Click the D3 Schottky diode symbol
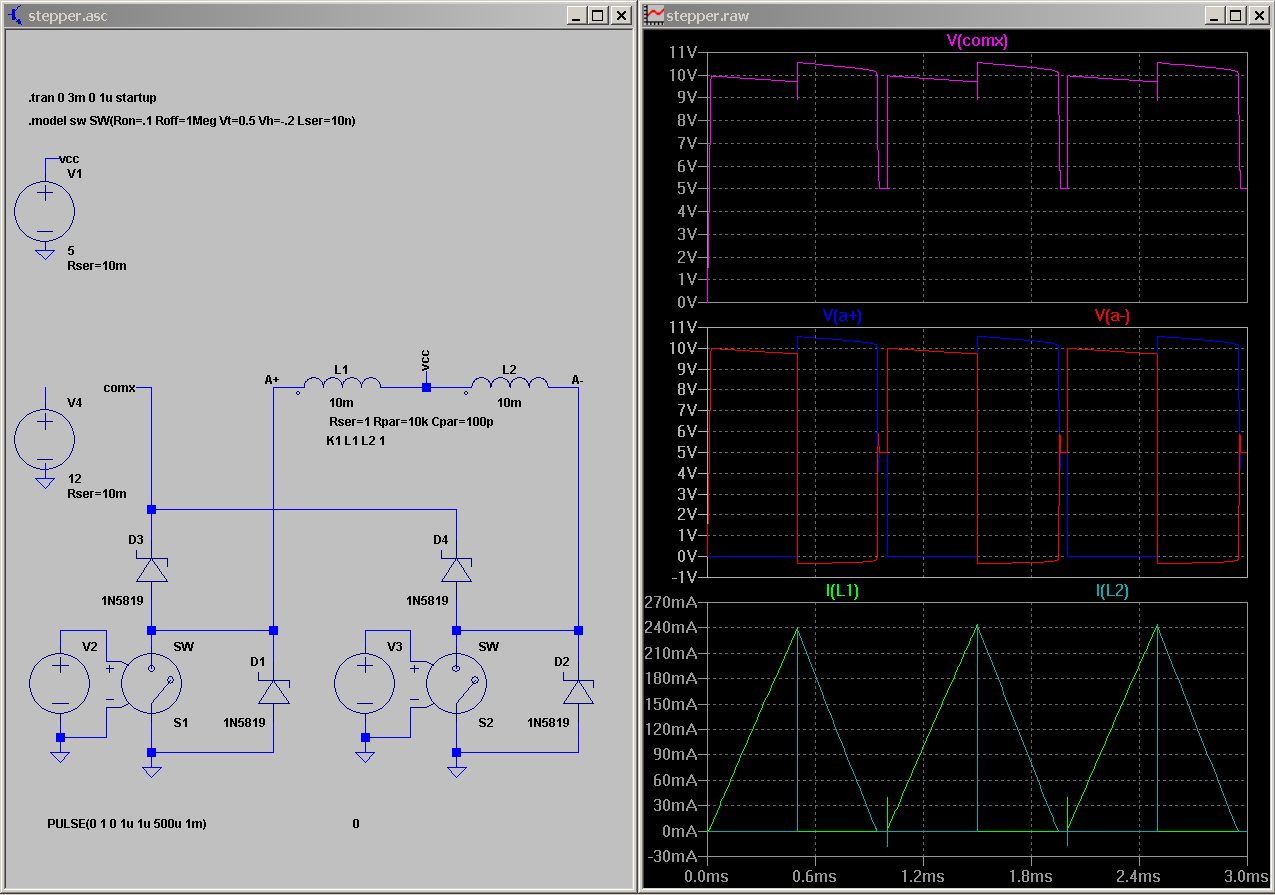 151,570
